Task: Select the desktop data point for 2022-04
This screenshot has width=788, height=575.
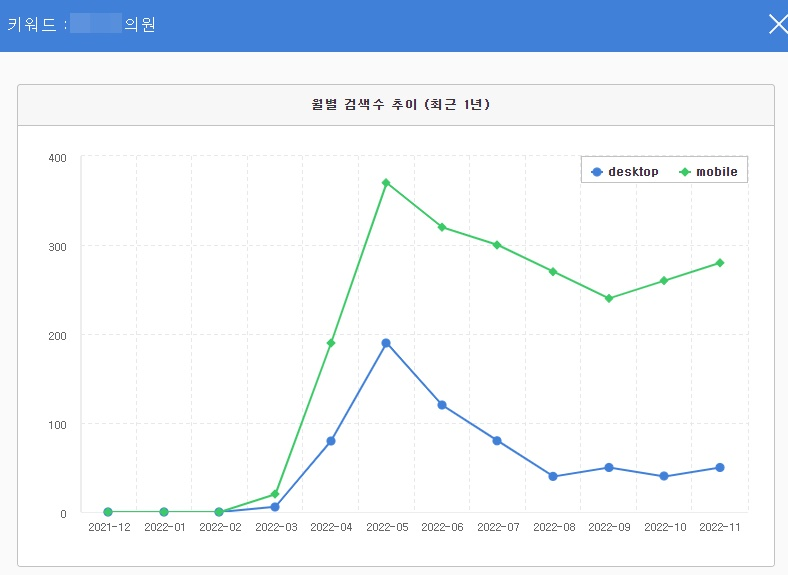Action: (331, 441)
